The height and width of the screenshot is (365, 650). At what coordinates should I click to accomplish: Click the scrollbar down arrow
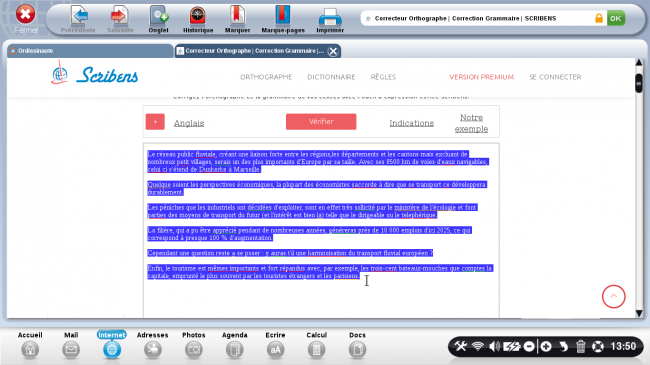(639, 314)
